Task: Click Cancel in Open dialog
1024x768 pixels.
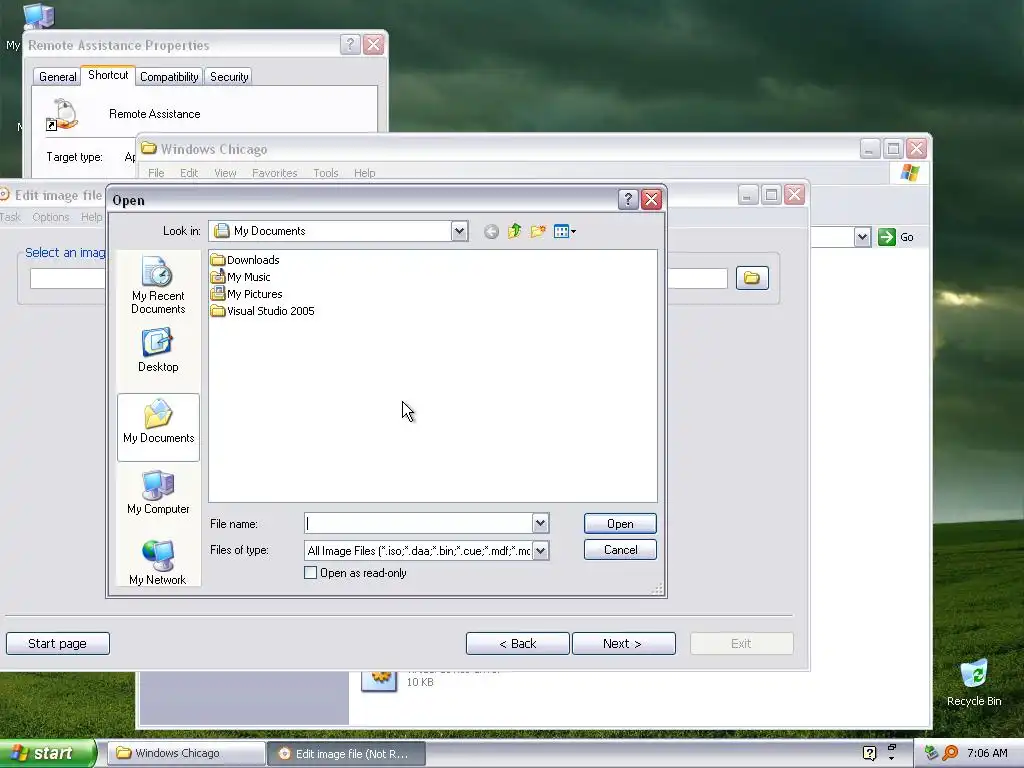Action: [x=620, y=550]
